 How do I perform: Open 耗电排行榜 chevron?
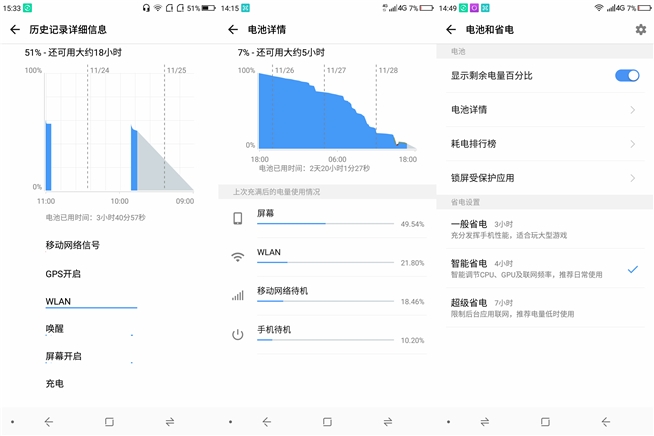coord(633,144)
